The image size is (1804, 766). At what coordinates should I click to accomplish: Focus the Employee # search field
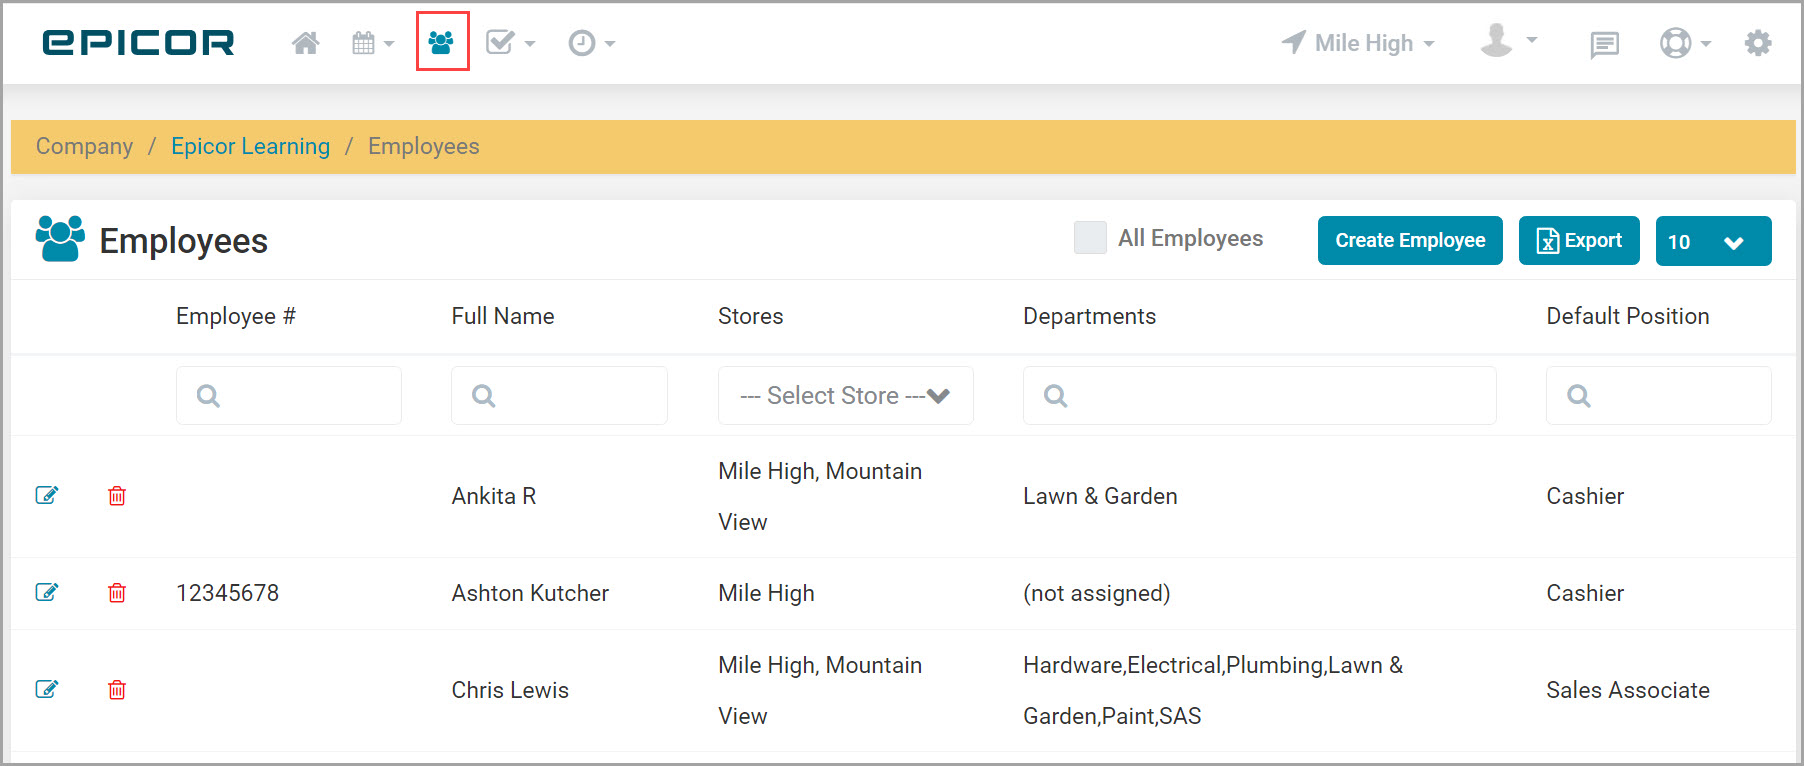coord(289,395)
